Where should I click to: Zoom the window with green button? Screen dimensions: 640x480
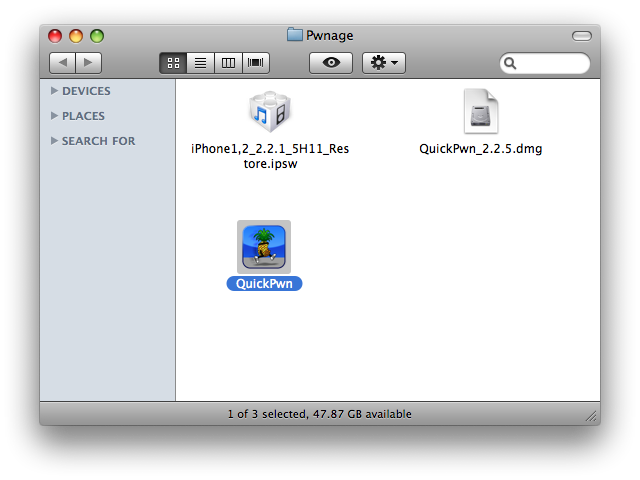[97, 36]
